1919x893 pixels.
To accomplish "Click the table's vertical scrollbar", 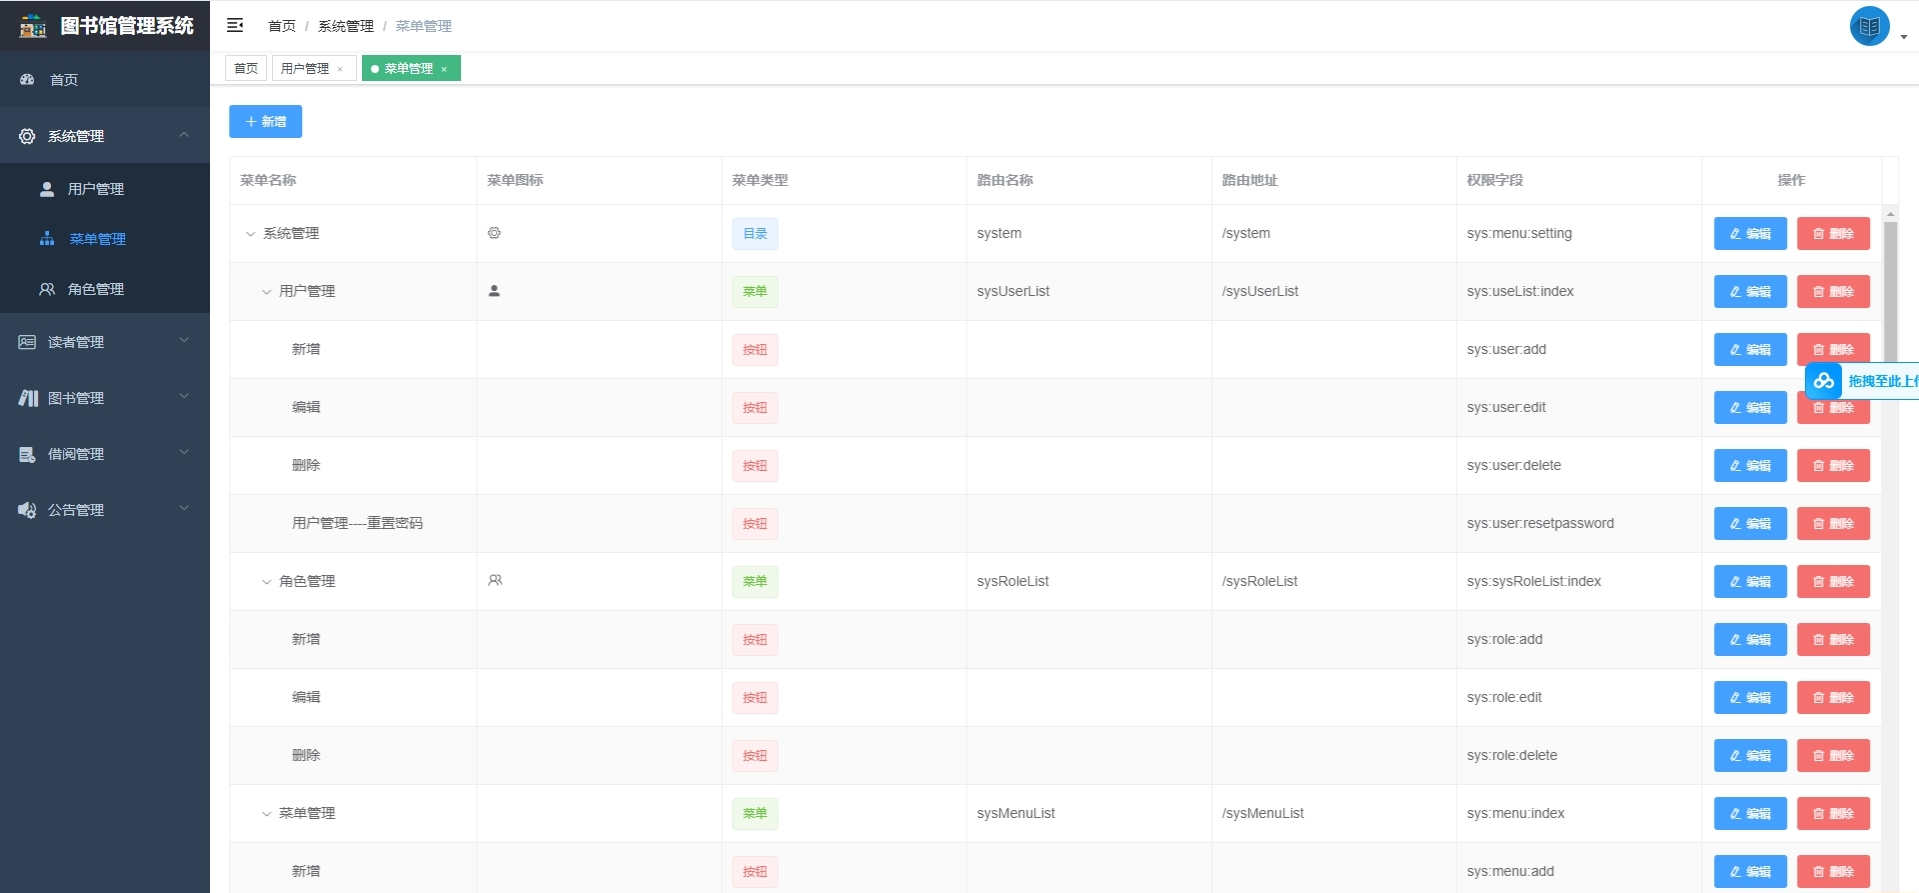I will point(1890,290).
